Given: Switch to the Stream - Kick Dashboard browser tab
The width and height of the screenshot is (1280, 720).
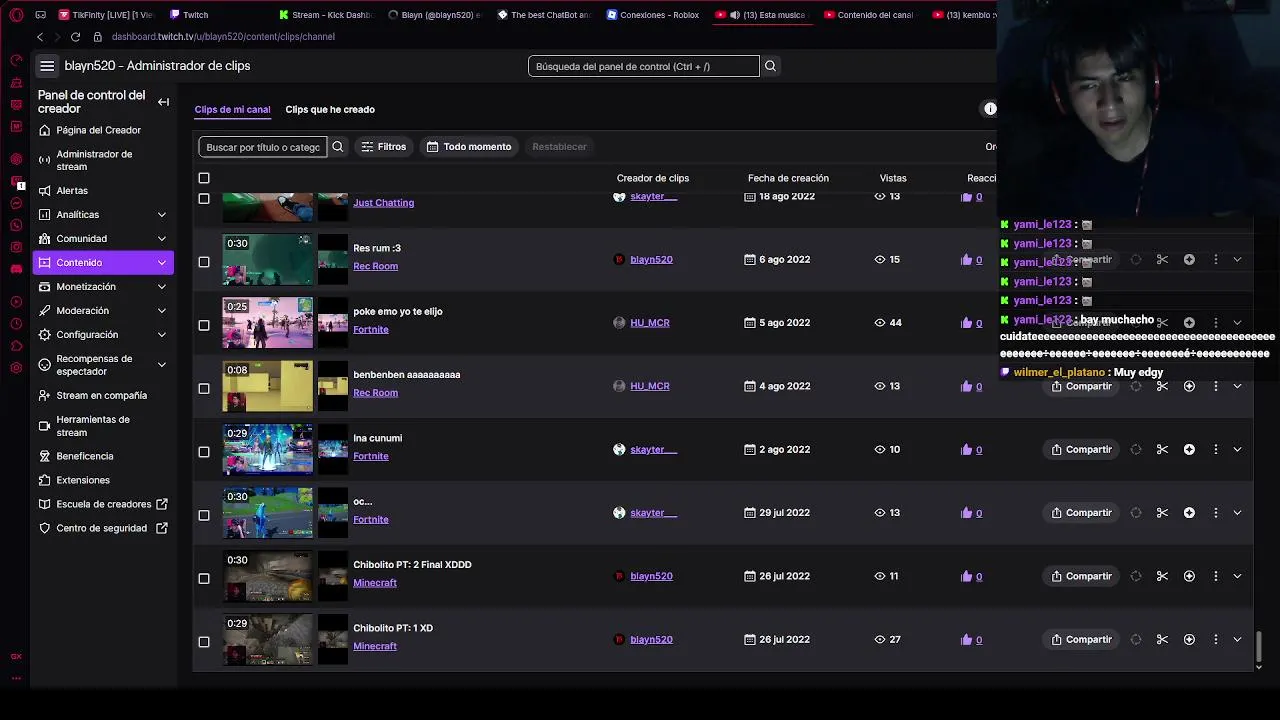Looking at the screenshot, I should point(325,15).
